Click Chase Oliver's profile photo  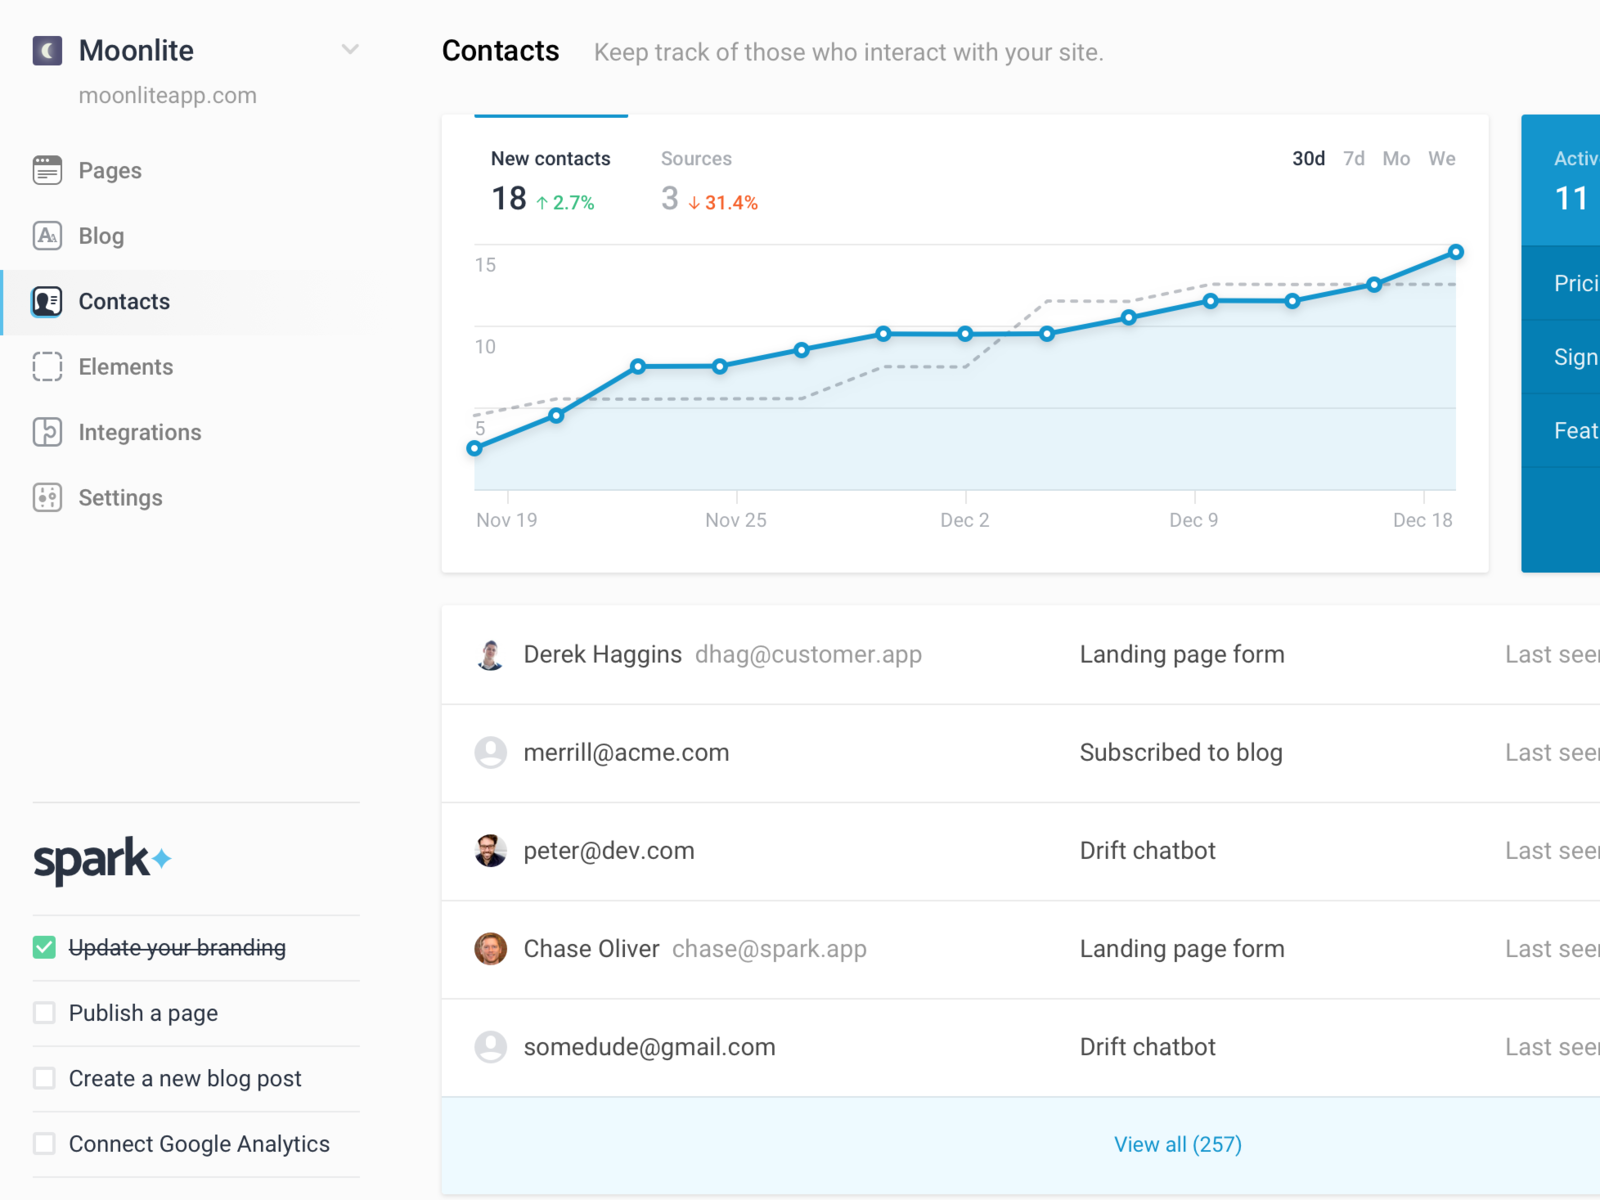click(490, 949)
